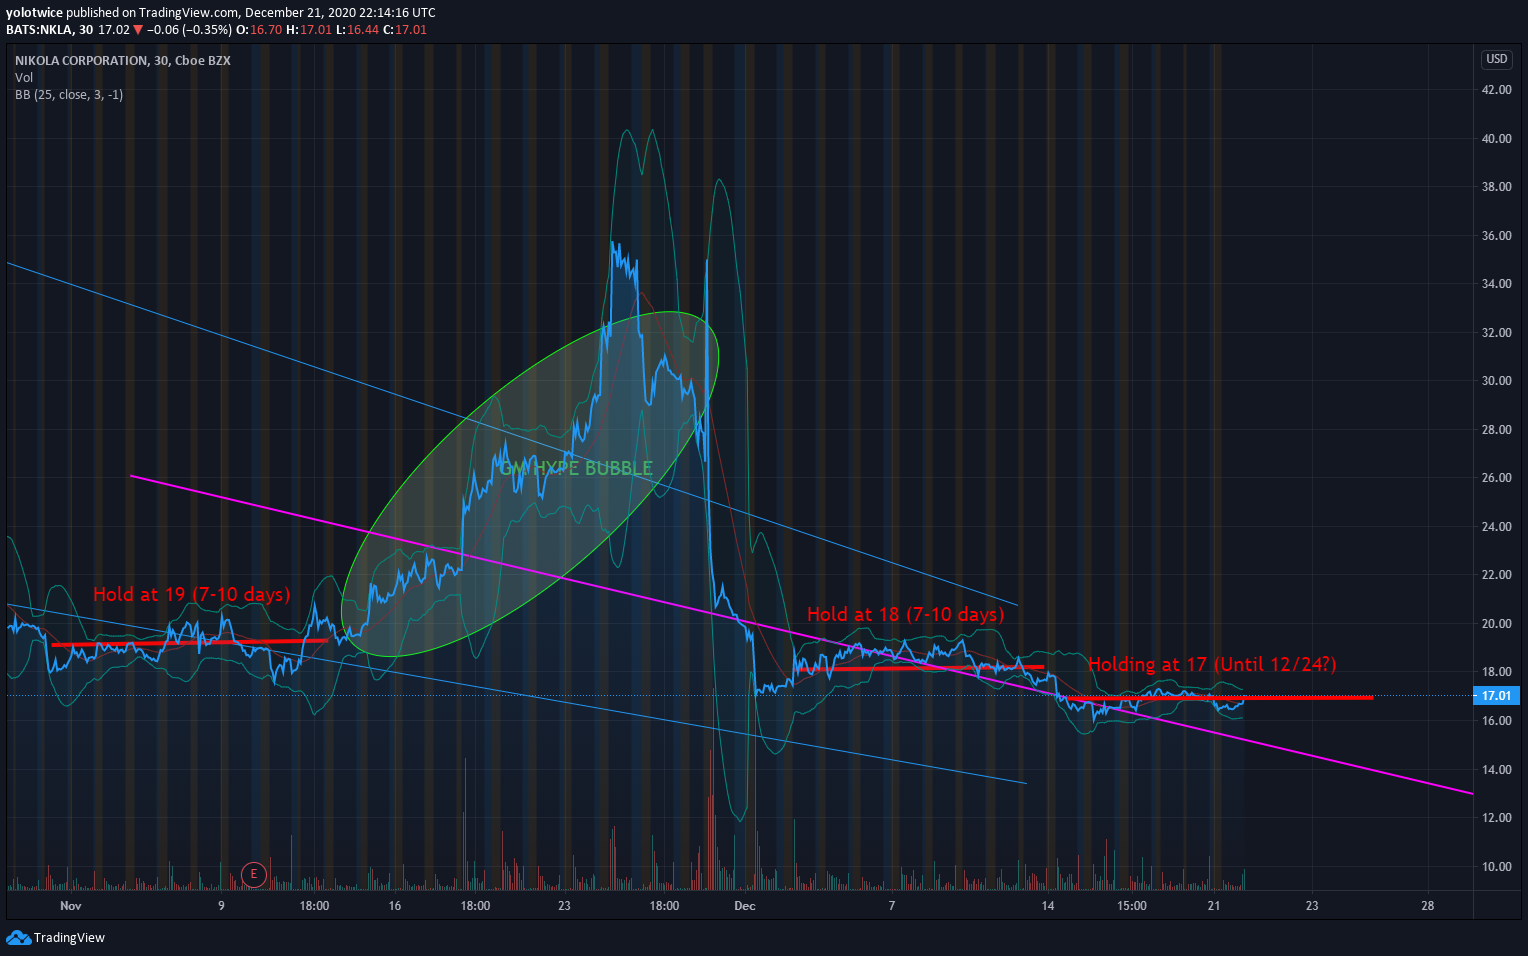
Task: Click the 'BB (25, close, 3, -1)' indicator label
Action: (x=69, y=95)
